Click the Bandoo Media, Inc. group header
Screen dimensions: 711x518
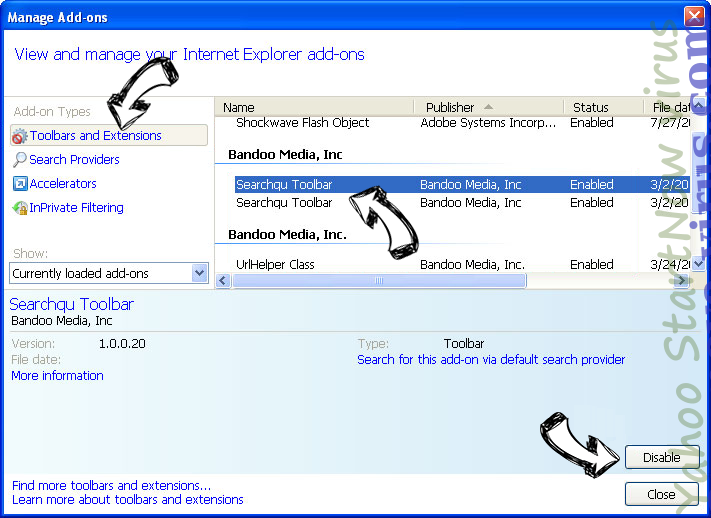(287, 235)
